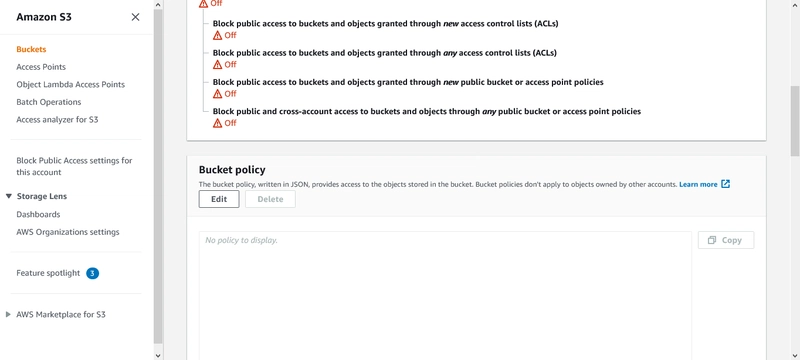Open Buckets in the navigation
Viewport: 800px width, 360px height.
tap(31, 49)
